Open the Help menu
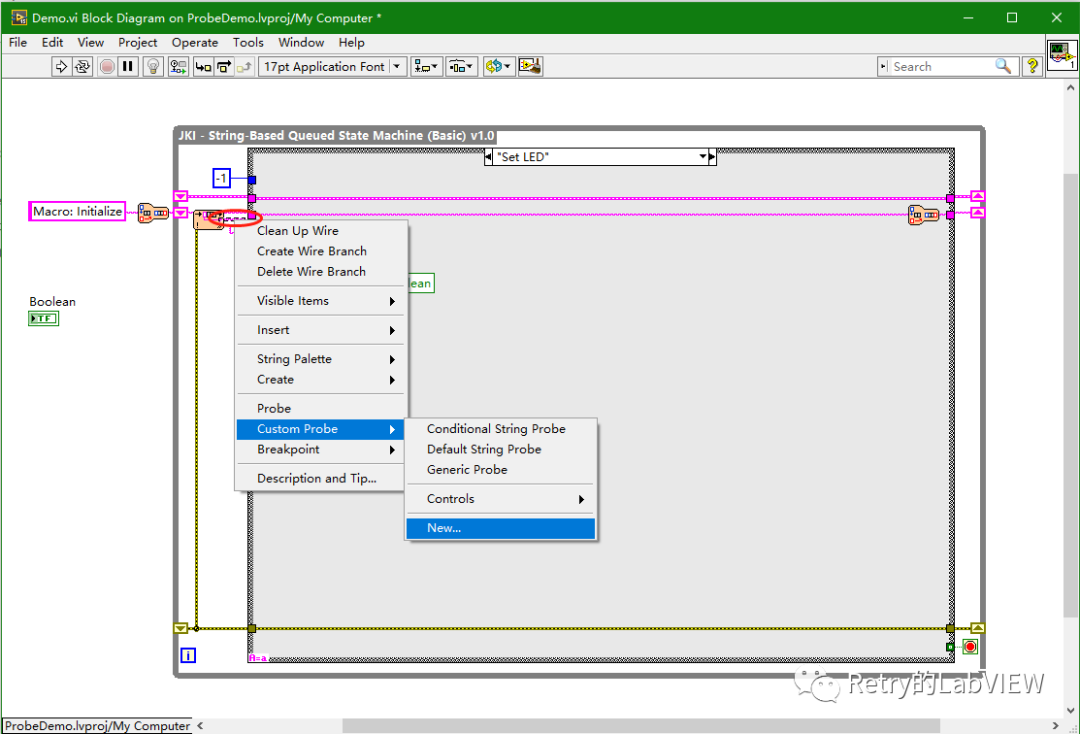Viewport: 1080px width, 734px height. tap(351, 42)
